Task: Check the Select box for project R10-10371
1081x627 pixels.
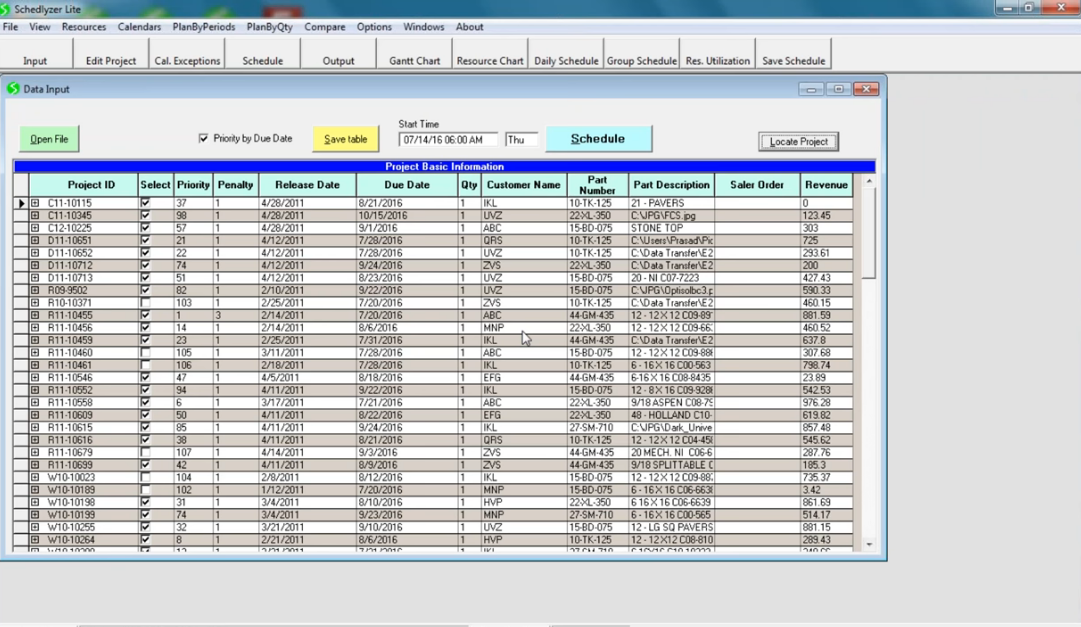Action: tap(146, 303)
